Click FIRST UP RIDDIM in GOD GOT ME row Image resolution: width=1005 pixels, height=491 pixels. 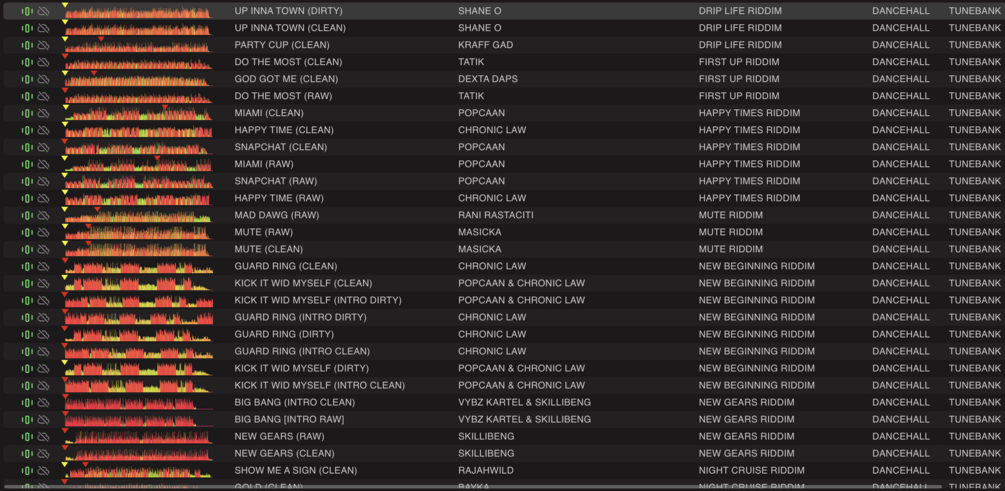(x=739, y=79)
